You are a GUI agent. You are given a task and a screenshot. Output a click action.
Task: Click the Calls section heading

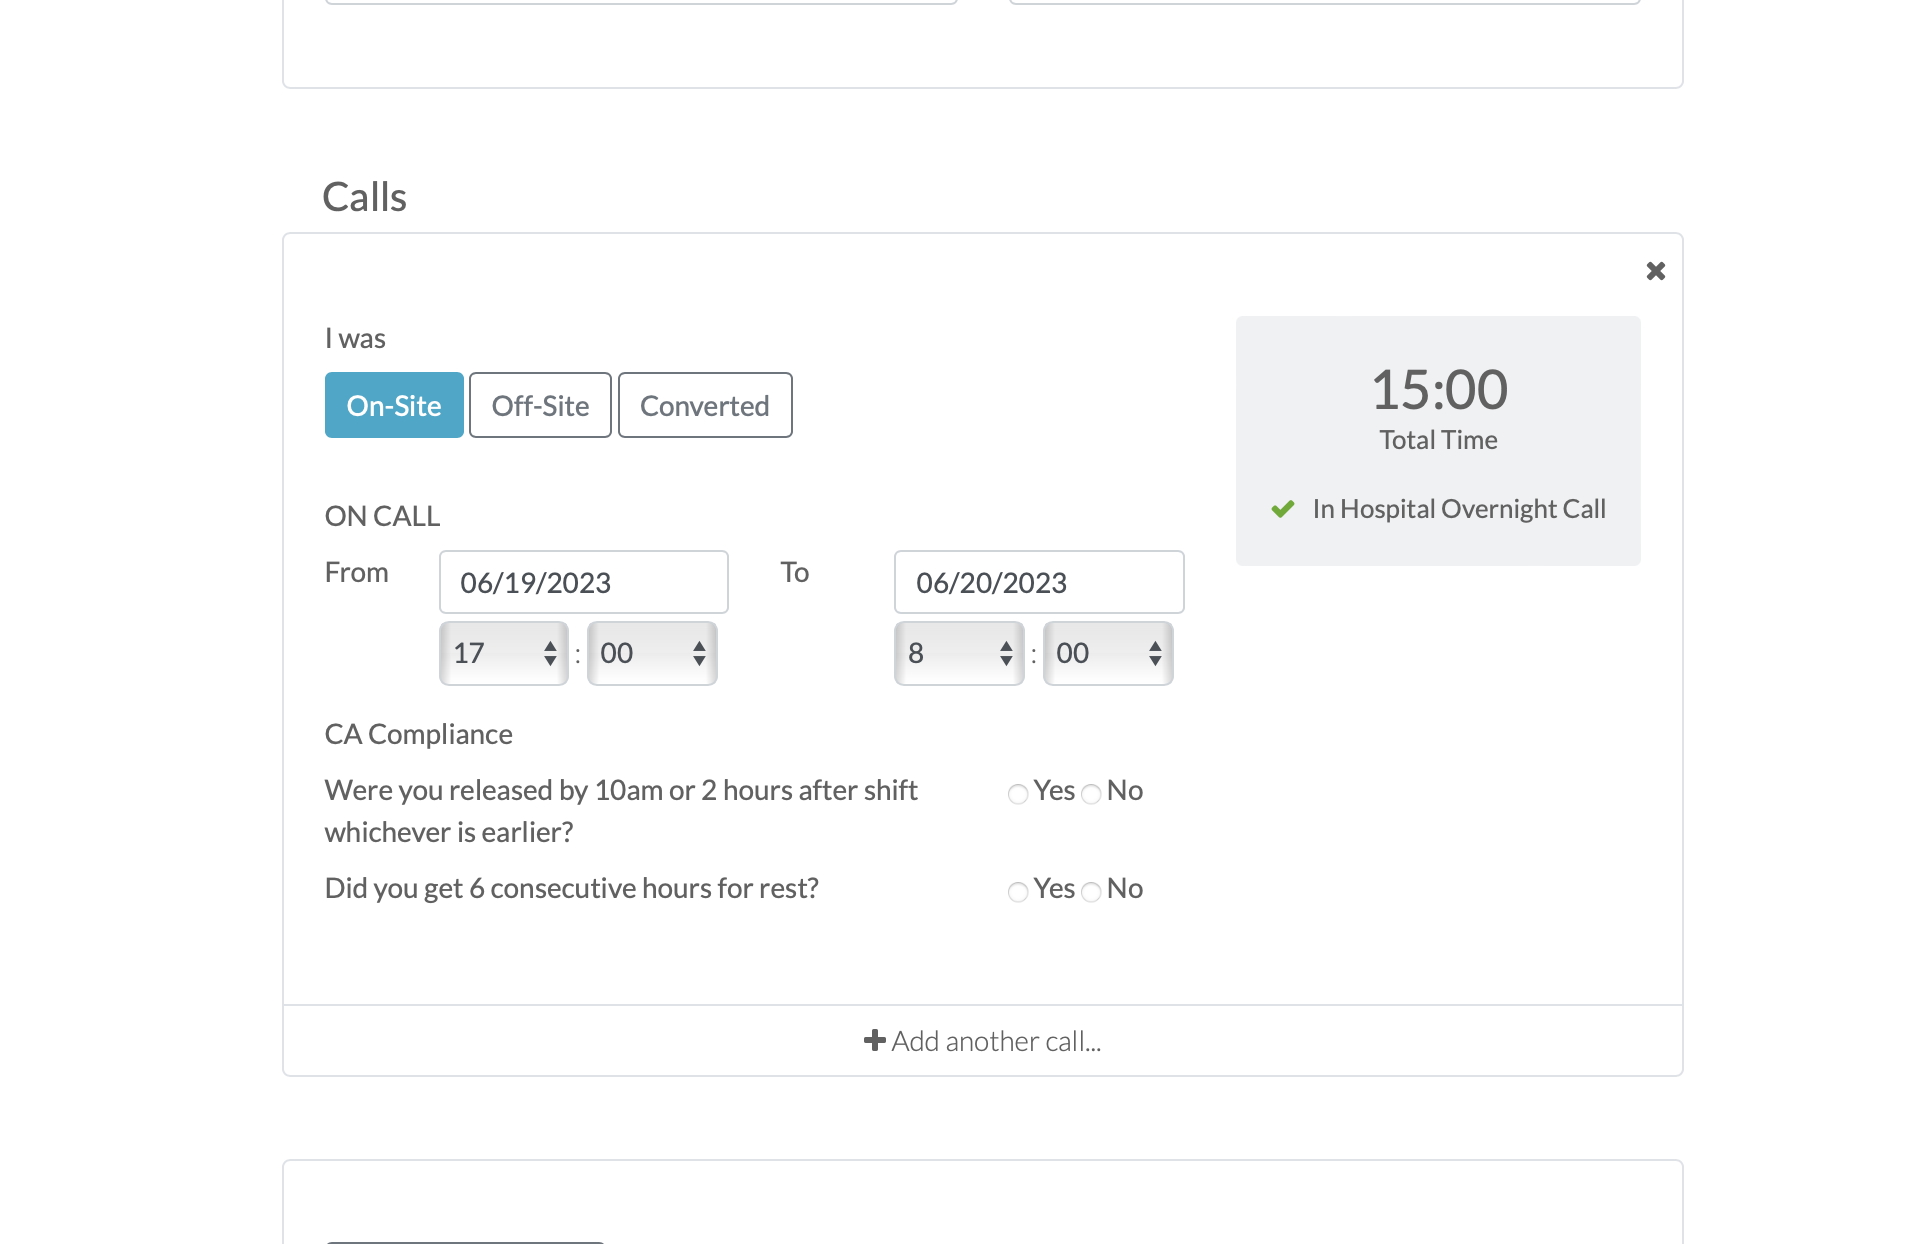pyautogui.click(x=365, y=197)
